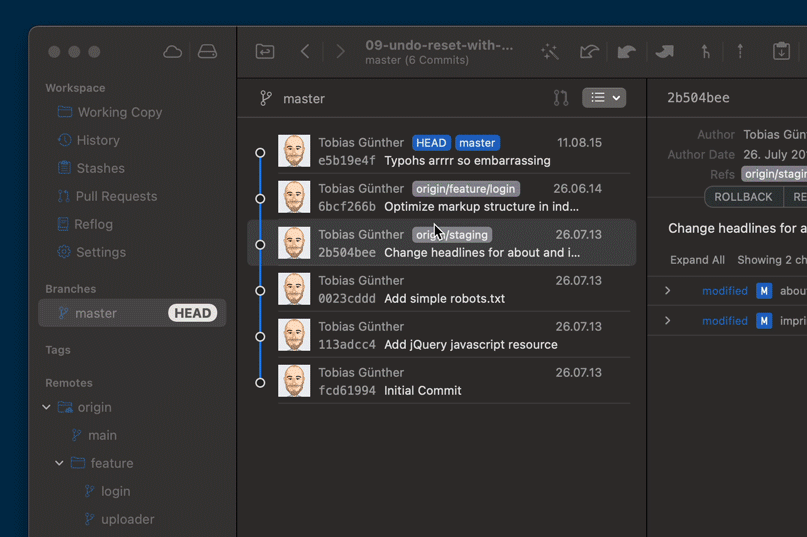This screenshot has width=807, height=537.
Task: Collapse the feature folder under origin
Action: pyautogui.click(x=60, y=464)
